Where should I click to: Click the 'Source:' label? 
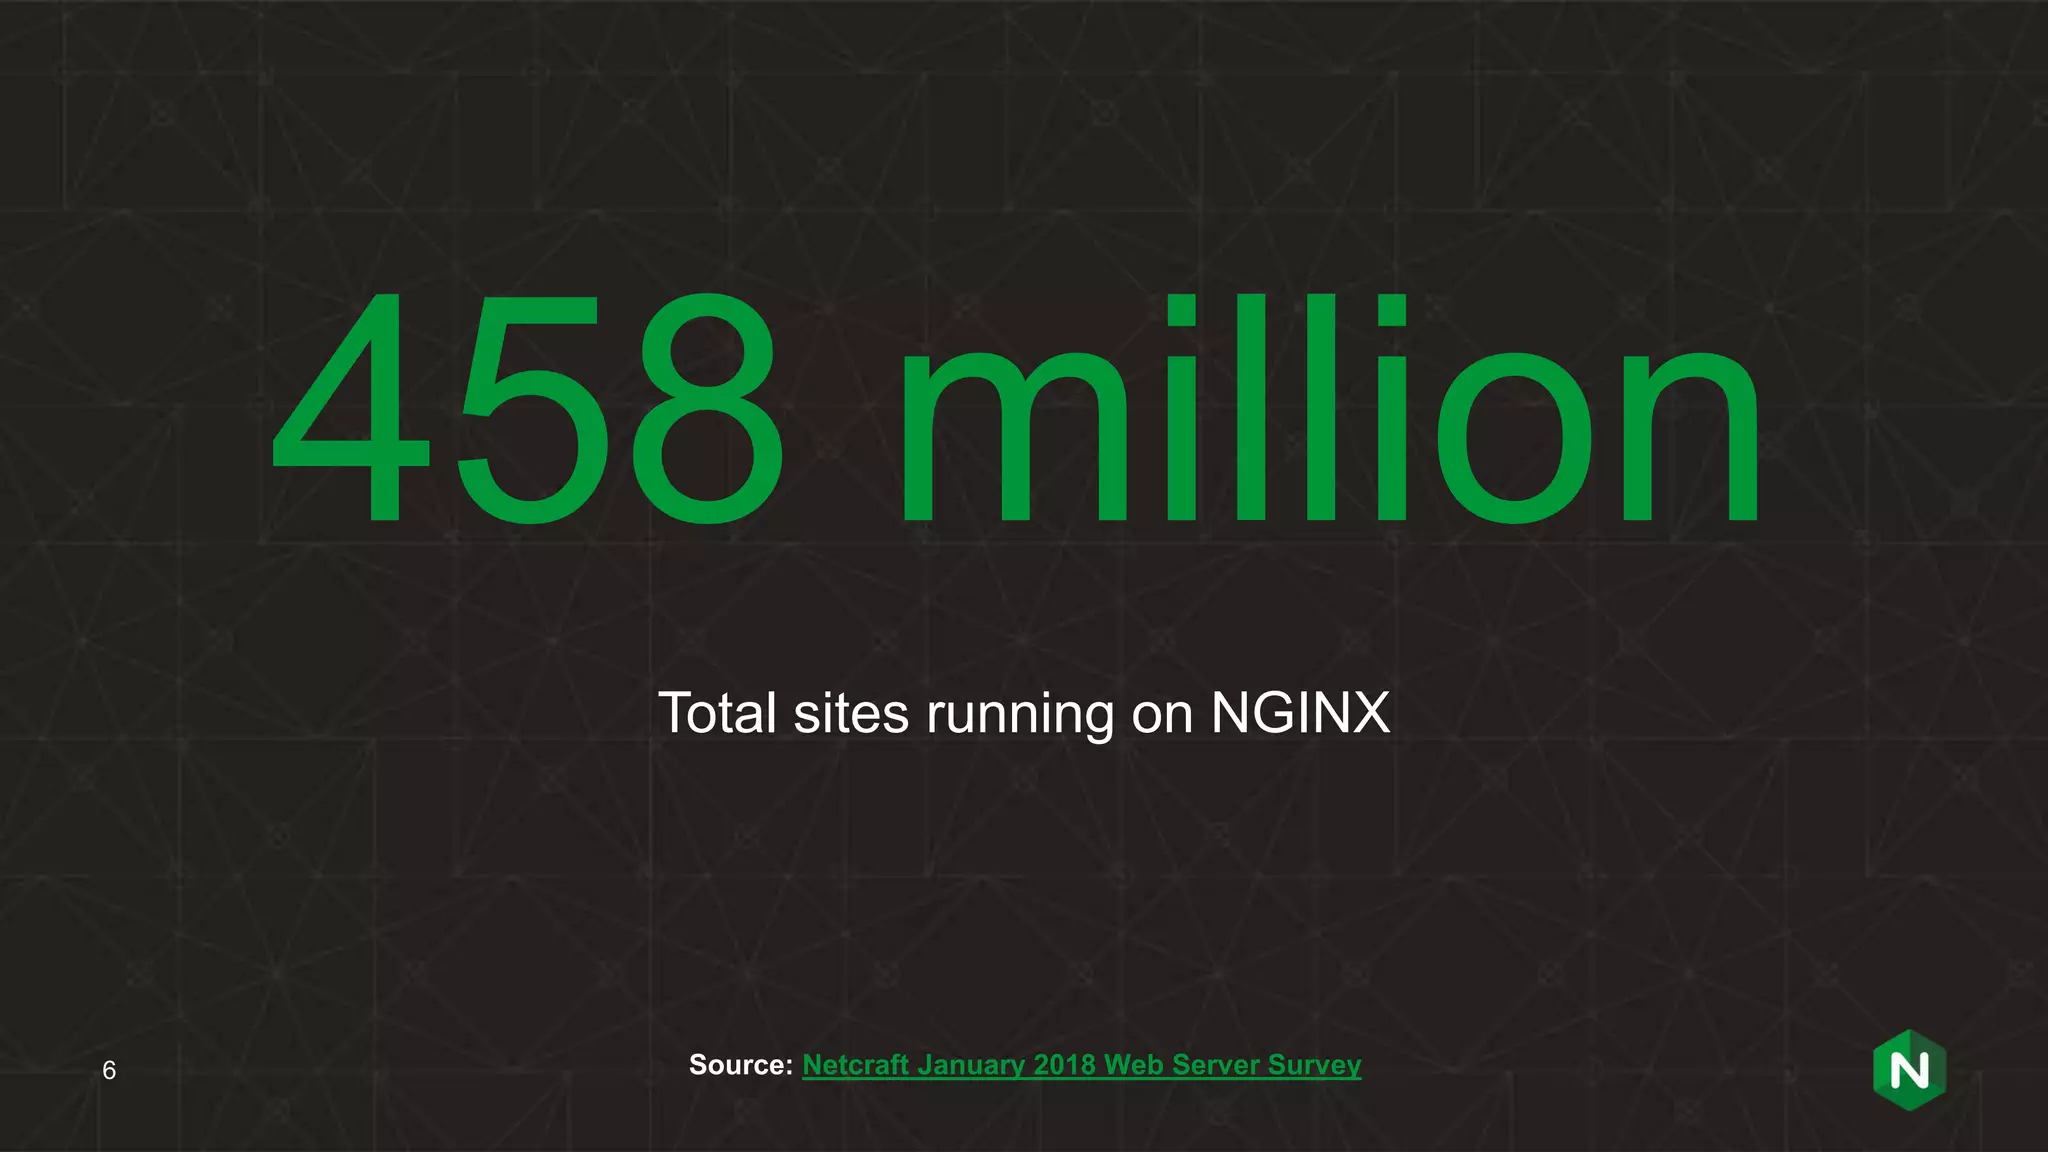click(x=740, y=1065)
